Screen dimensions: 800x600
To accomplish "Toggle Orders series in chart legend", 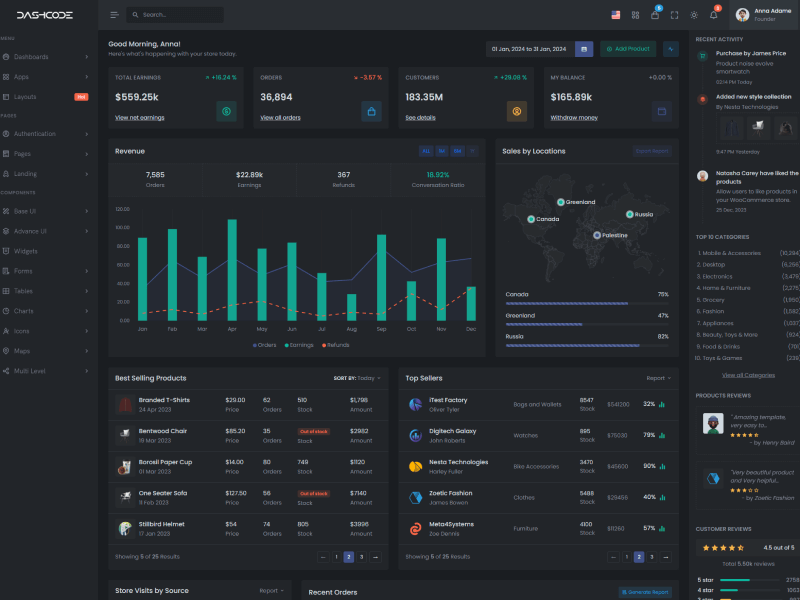I will [265, 345].
